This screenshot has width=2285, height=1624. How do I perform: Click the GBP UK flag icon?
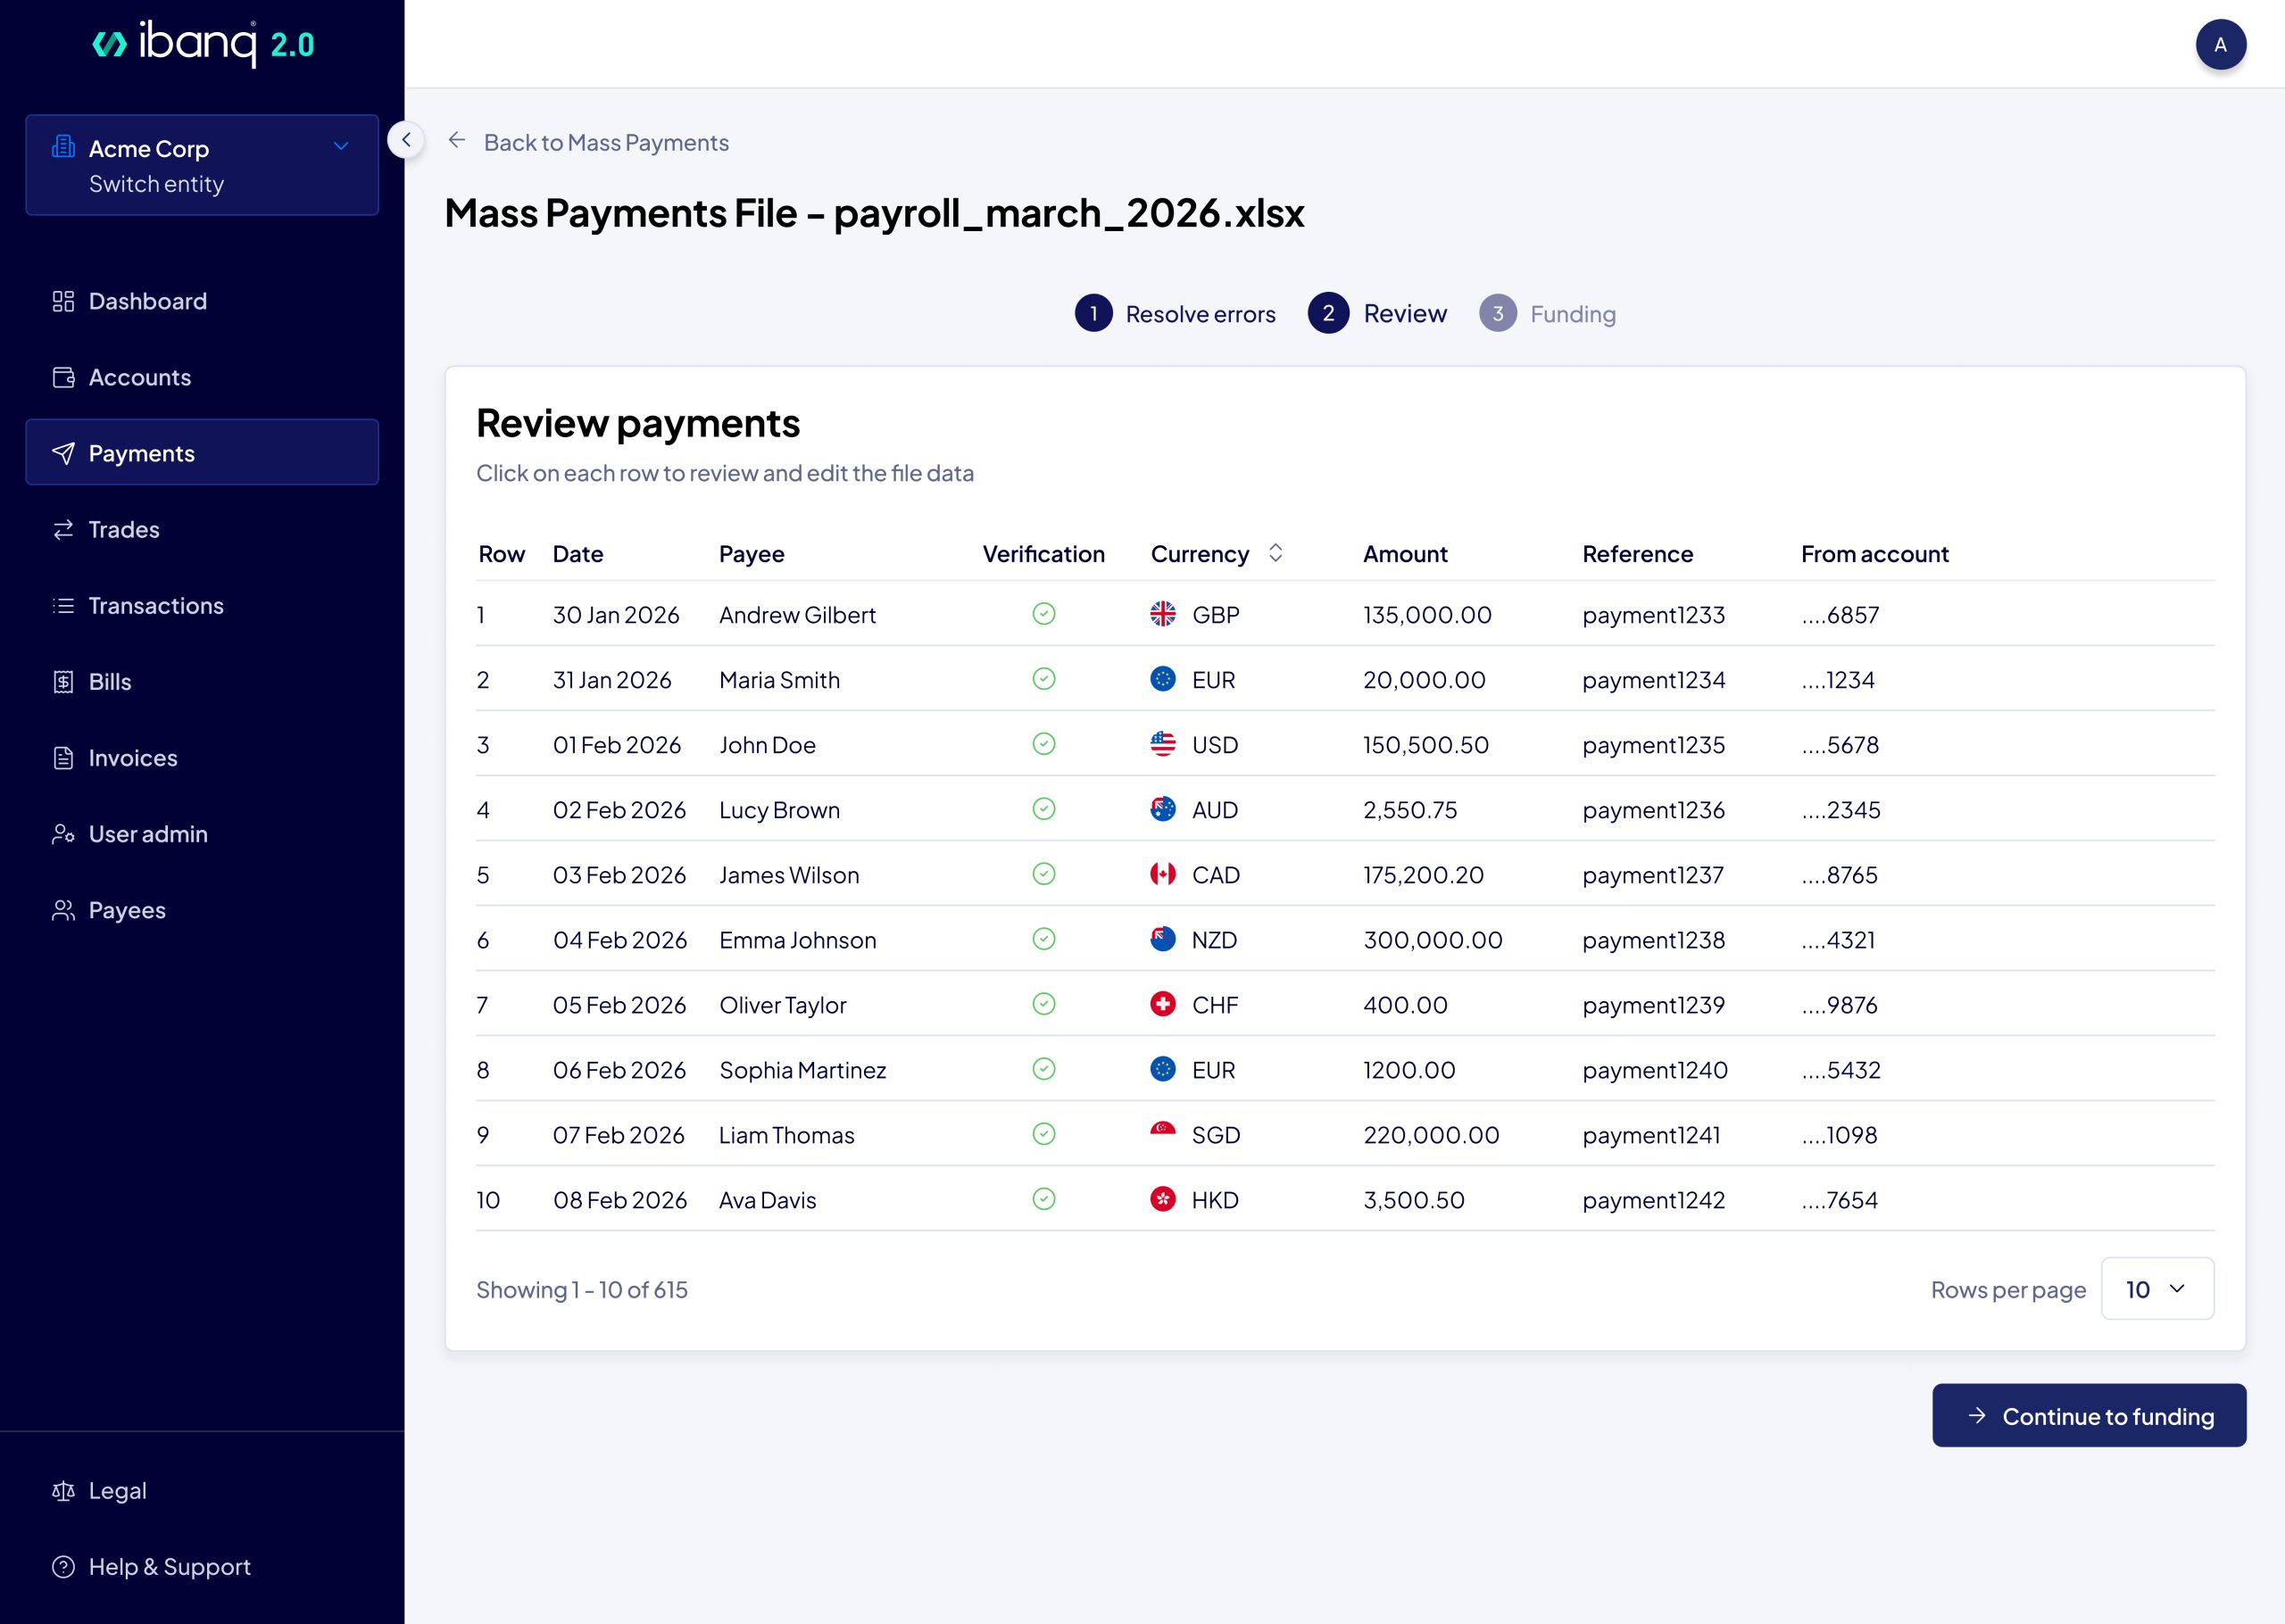point(1162,614)
